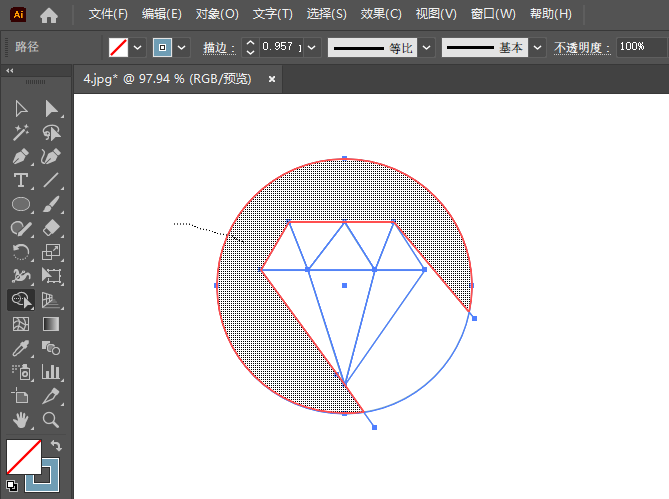Open the 对象(O) menu
Screen dimensions: 669x499
point(217,14)
